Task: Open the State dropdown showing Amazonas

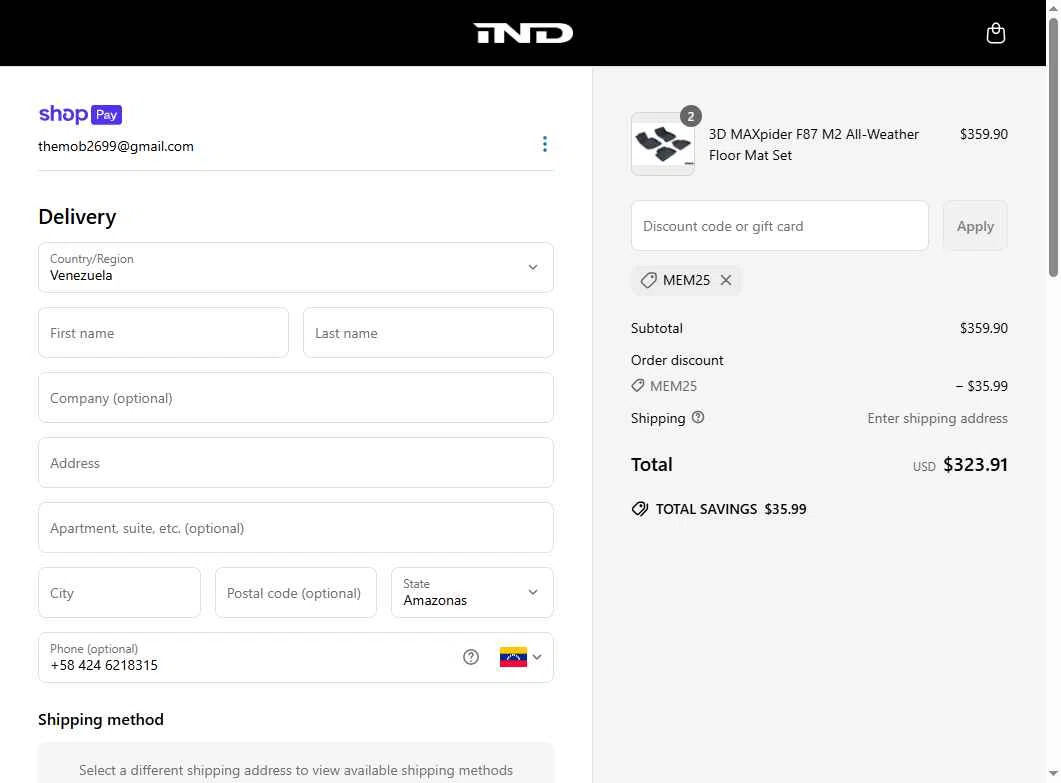Action: [x=472, y=593]
